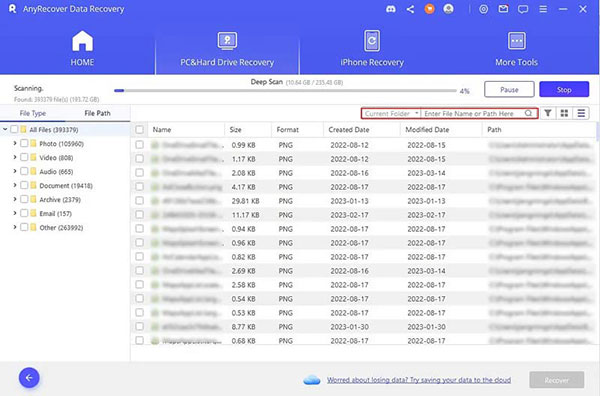Screen dimensions: 600x396
Task: Expand the Audio tree node
Action: [x=15, y=171]
